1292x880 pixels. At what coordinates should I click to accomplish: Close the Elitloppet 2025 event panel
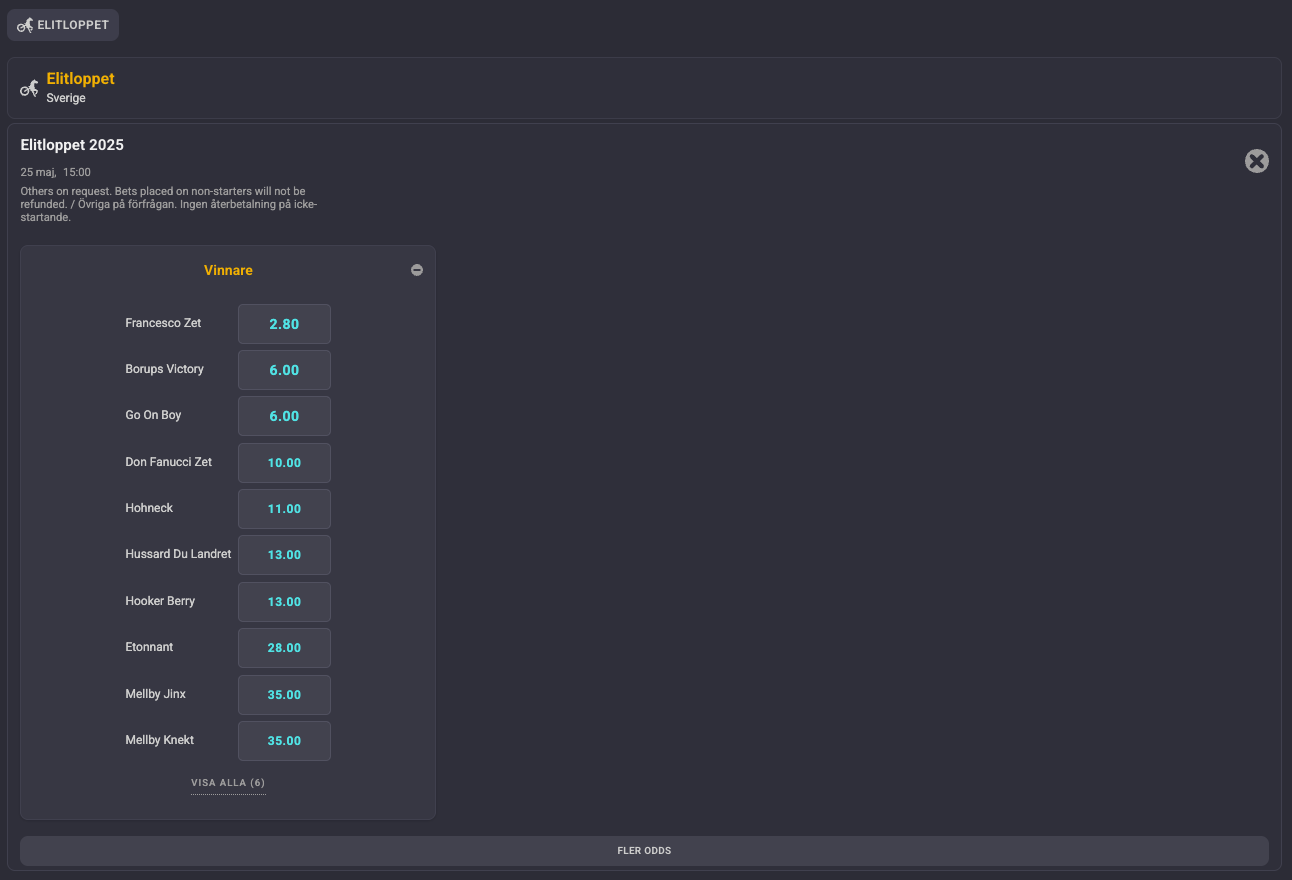coord(1257,161)
